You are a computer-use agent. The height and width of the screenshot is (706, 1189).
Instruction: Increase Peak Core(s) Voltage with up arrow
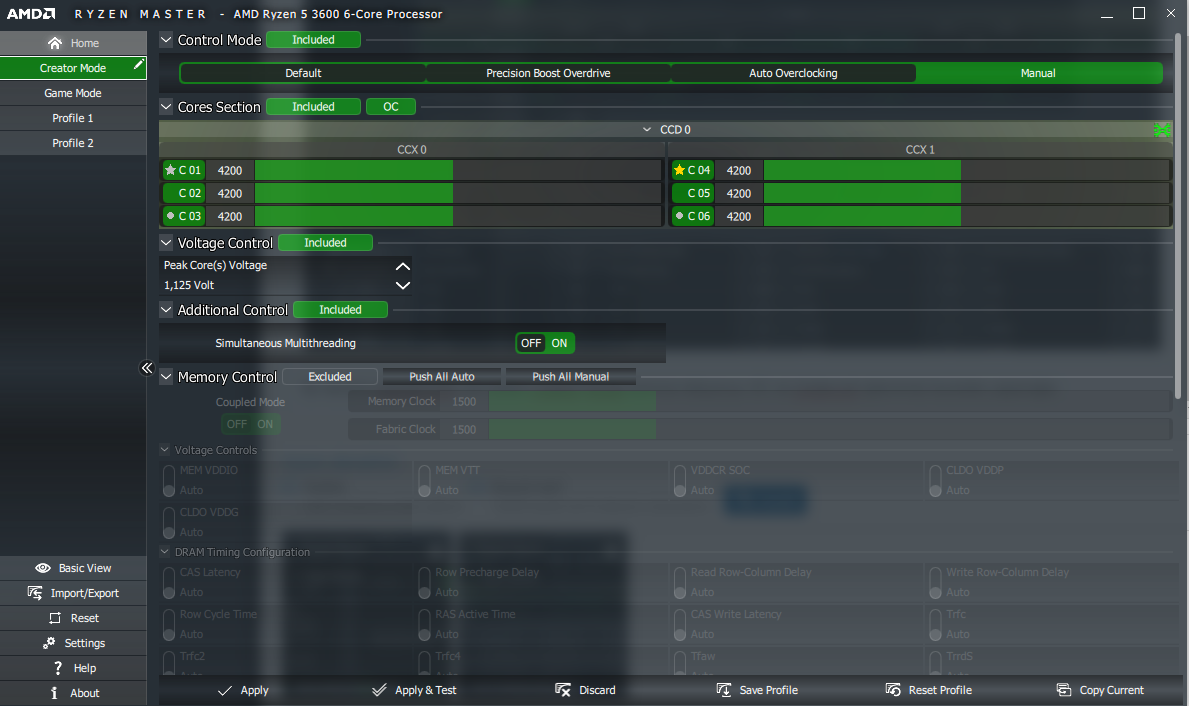tap(403, 266)
